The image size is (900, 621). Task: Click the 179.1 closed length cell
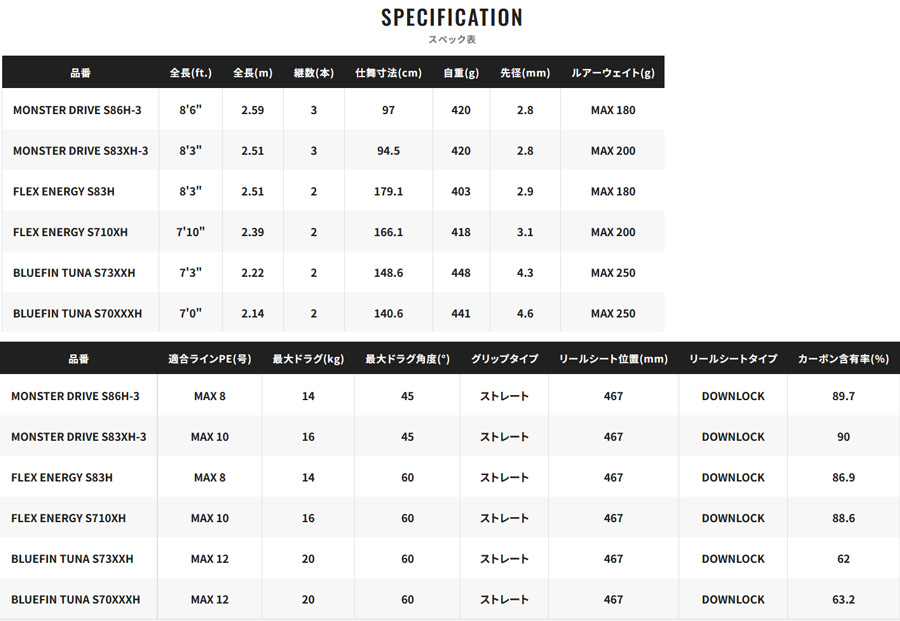(x=388, y=191)
